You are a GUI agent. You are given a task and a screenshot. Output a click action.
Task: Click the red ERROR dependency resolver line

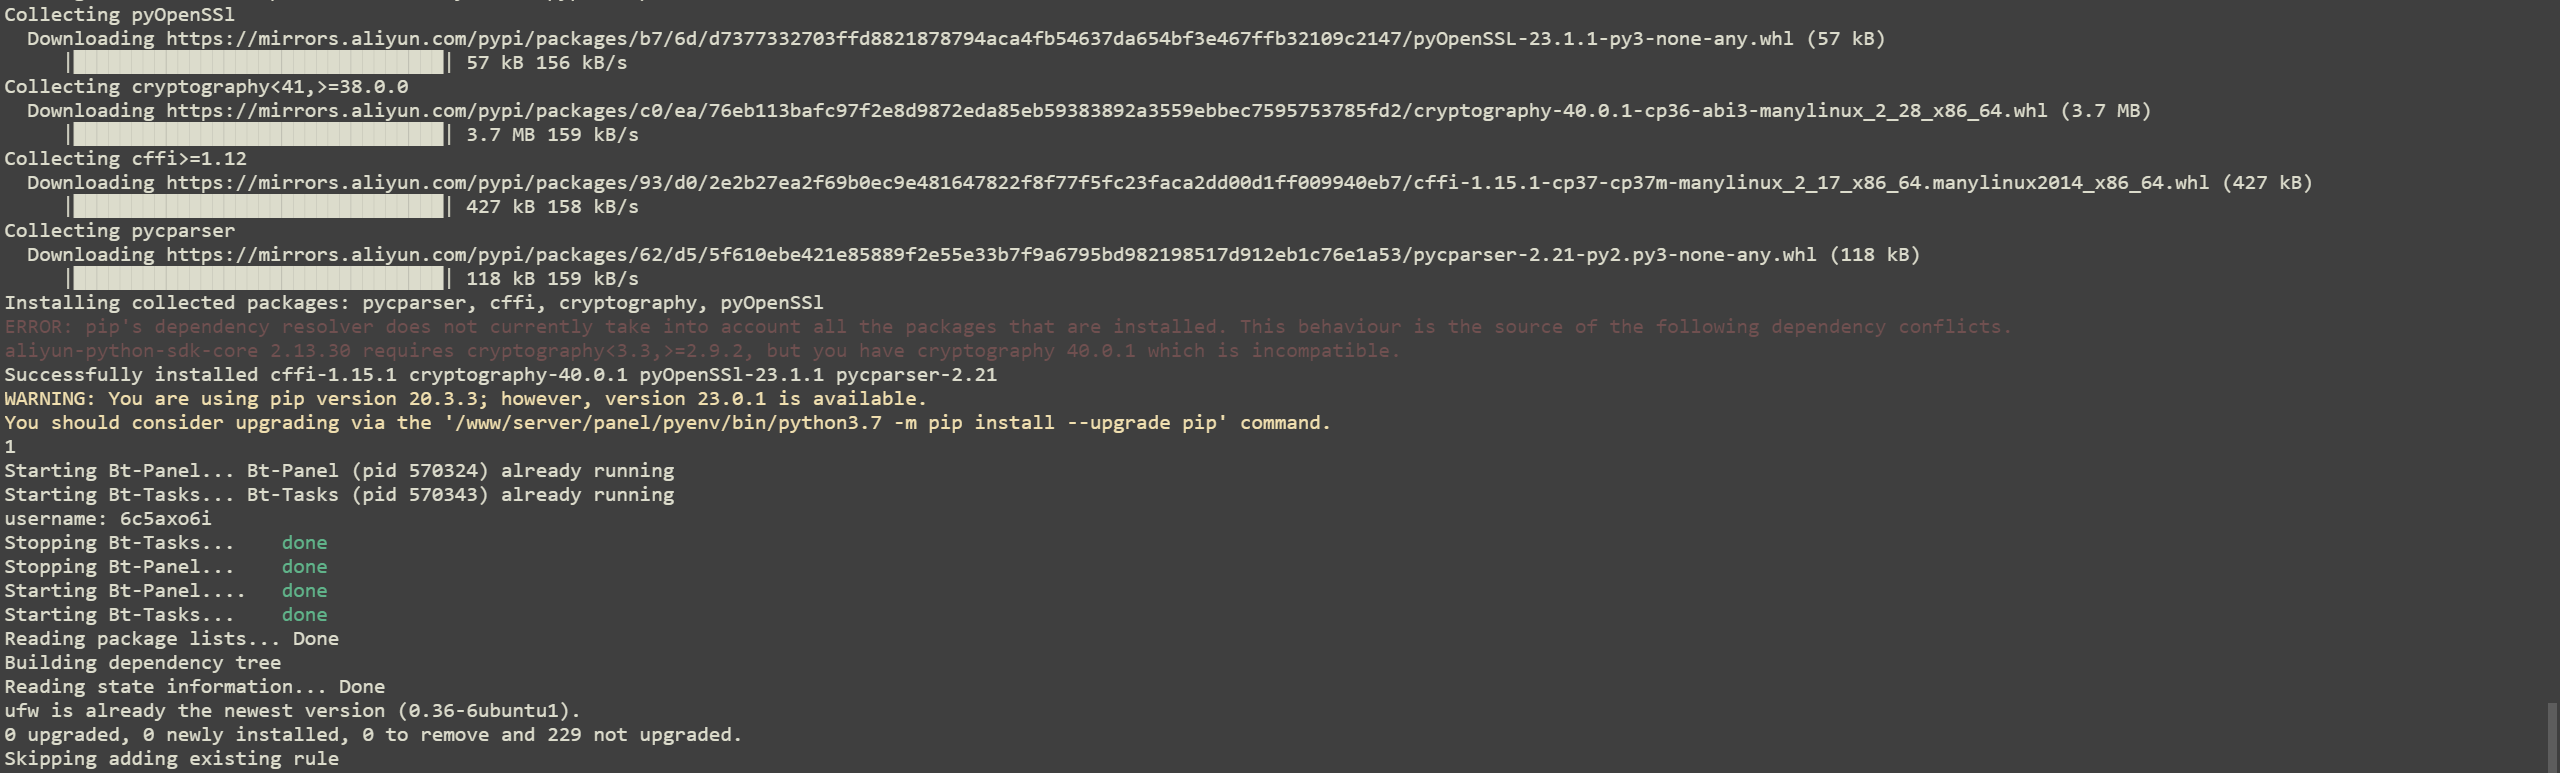pyautogui.click(x=1008, y=327)
